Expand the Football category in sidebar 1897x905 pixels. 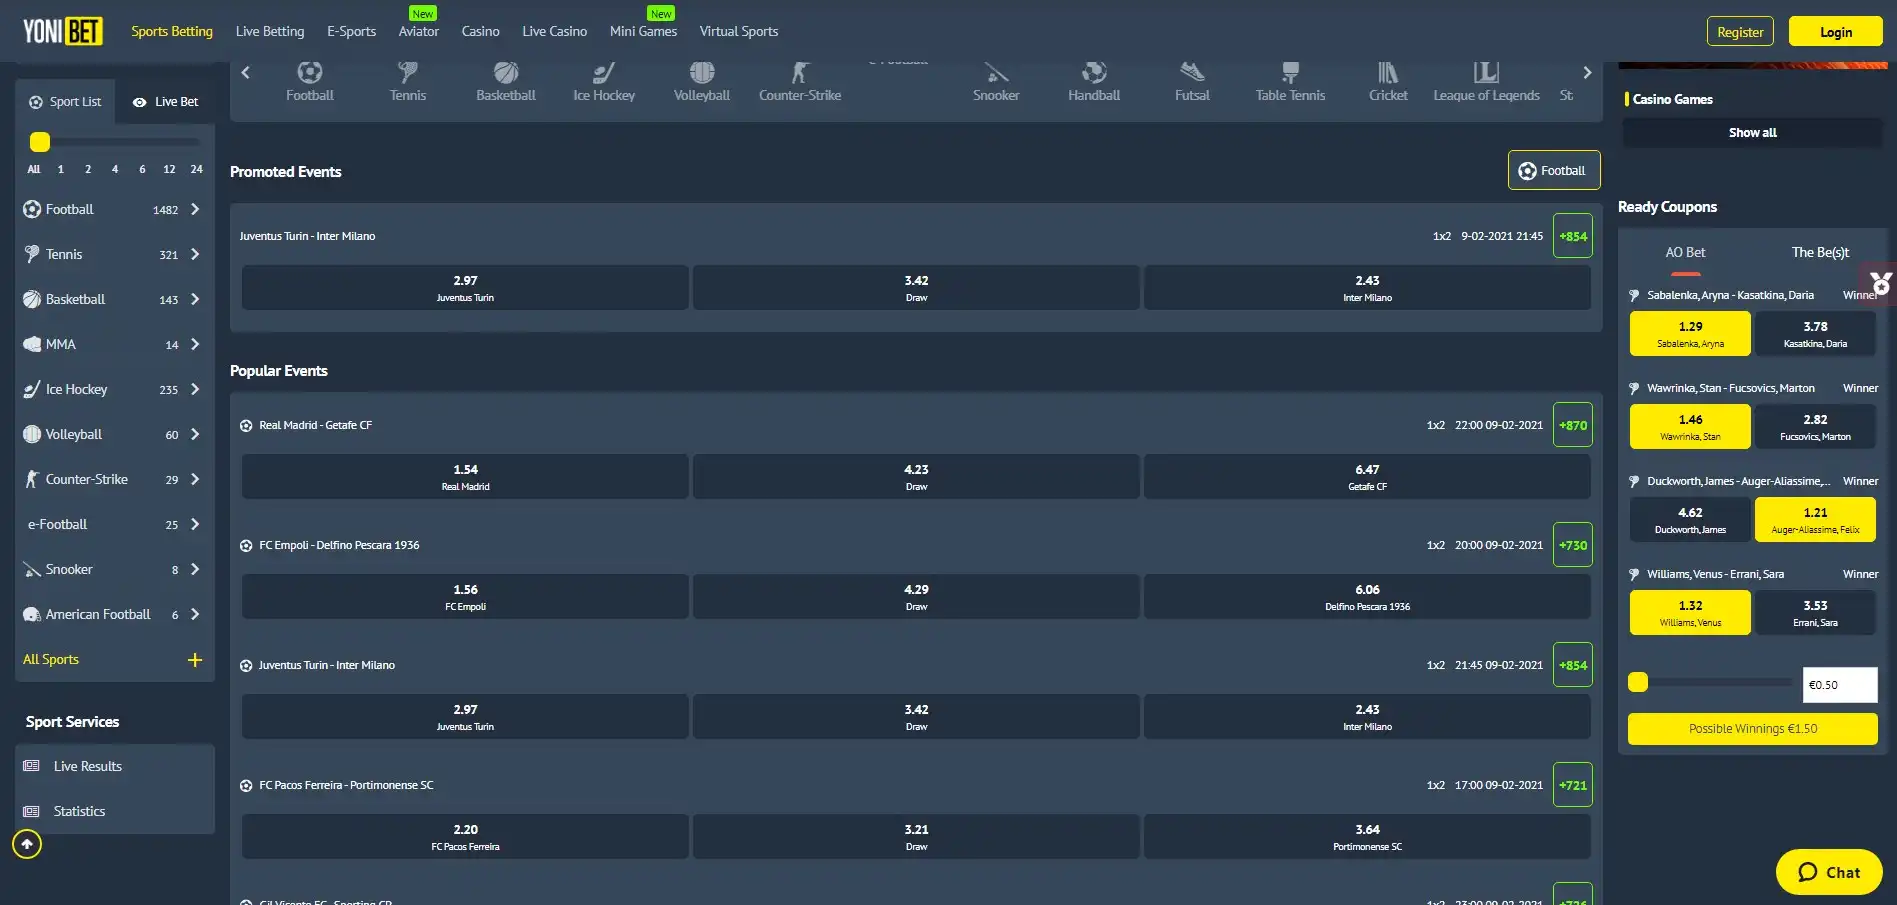point(194,209)
